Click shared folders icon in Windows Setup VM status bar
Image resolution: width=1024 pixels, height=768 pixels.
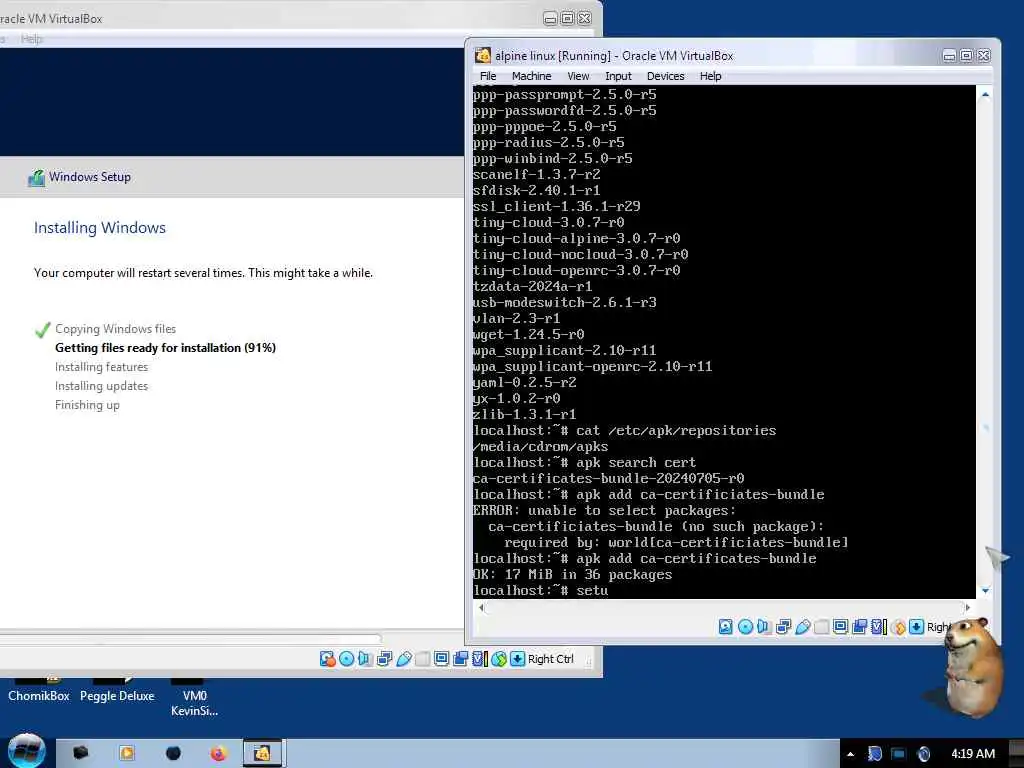pyautogui.click(x=423, y=659)
